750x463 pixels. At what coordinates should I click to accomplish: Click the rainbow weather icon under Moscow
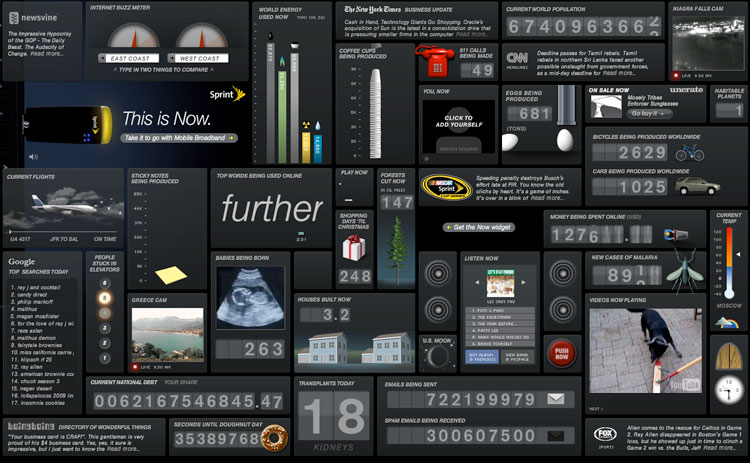tap(728, 322)
